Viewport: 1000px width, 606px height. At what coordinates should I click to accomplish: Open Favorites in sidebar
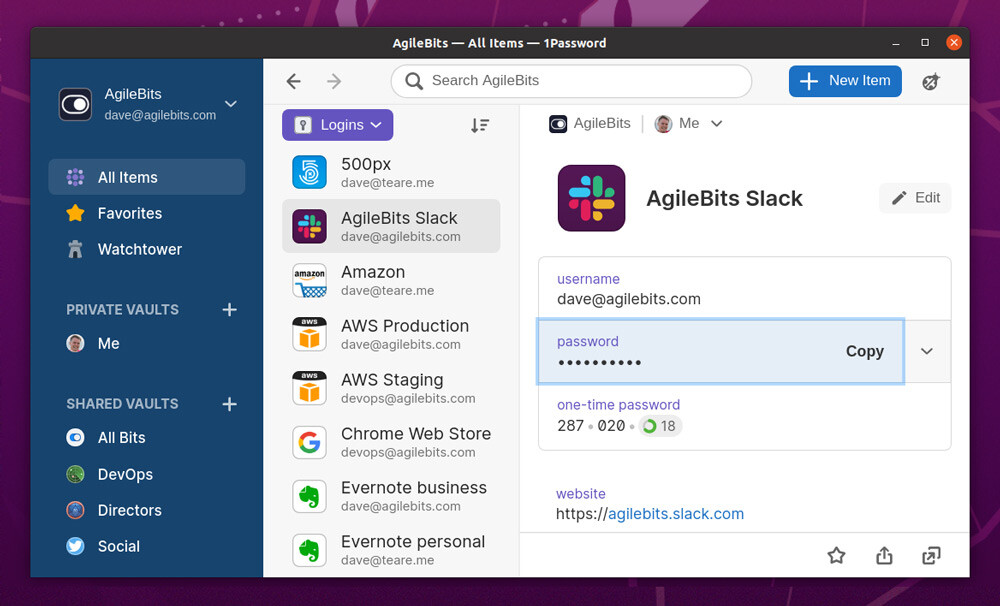[147, 213]
